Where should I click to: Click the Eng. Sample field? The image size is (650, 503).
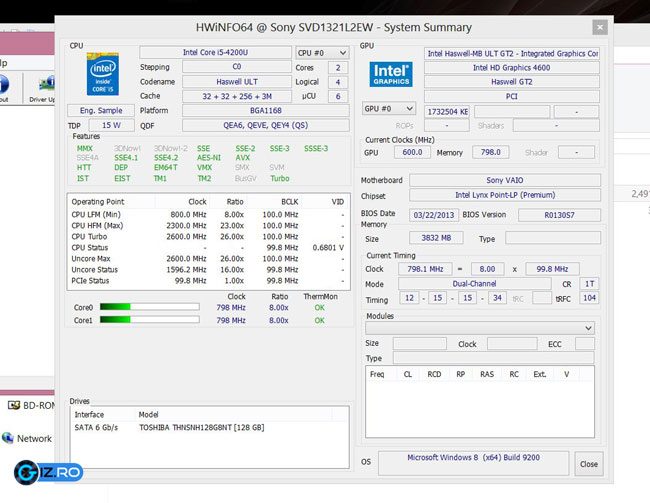coord(101,111)
